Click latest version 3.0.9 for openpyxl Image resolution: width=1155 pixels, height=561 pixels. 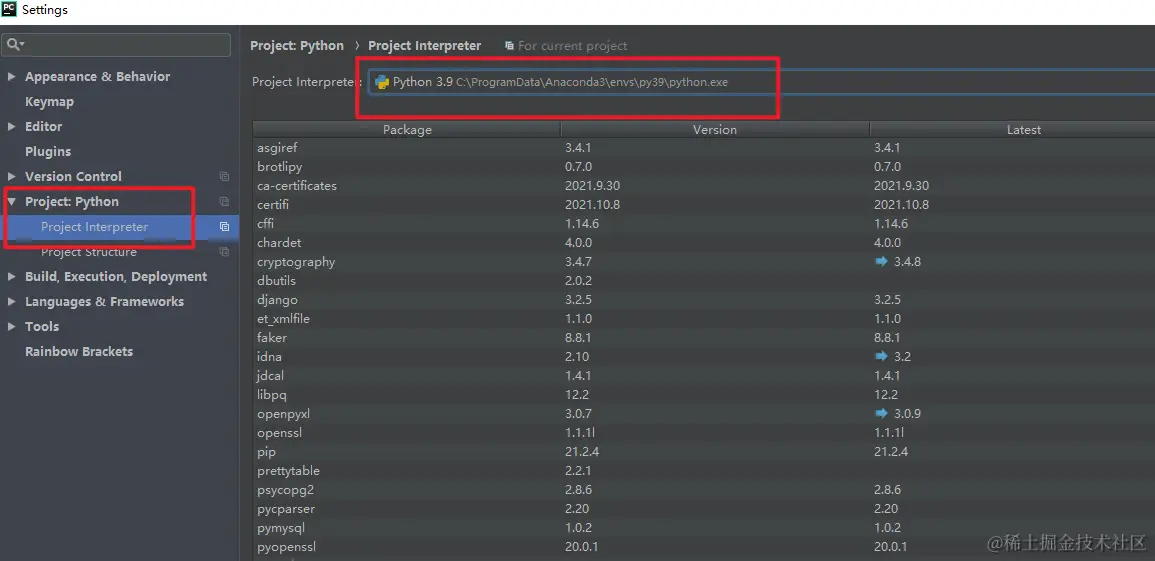click(907, 414)
